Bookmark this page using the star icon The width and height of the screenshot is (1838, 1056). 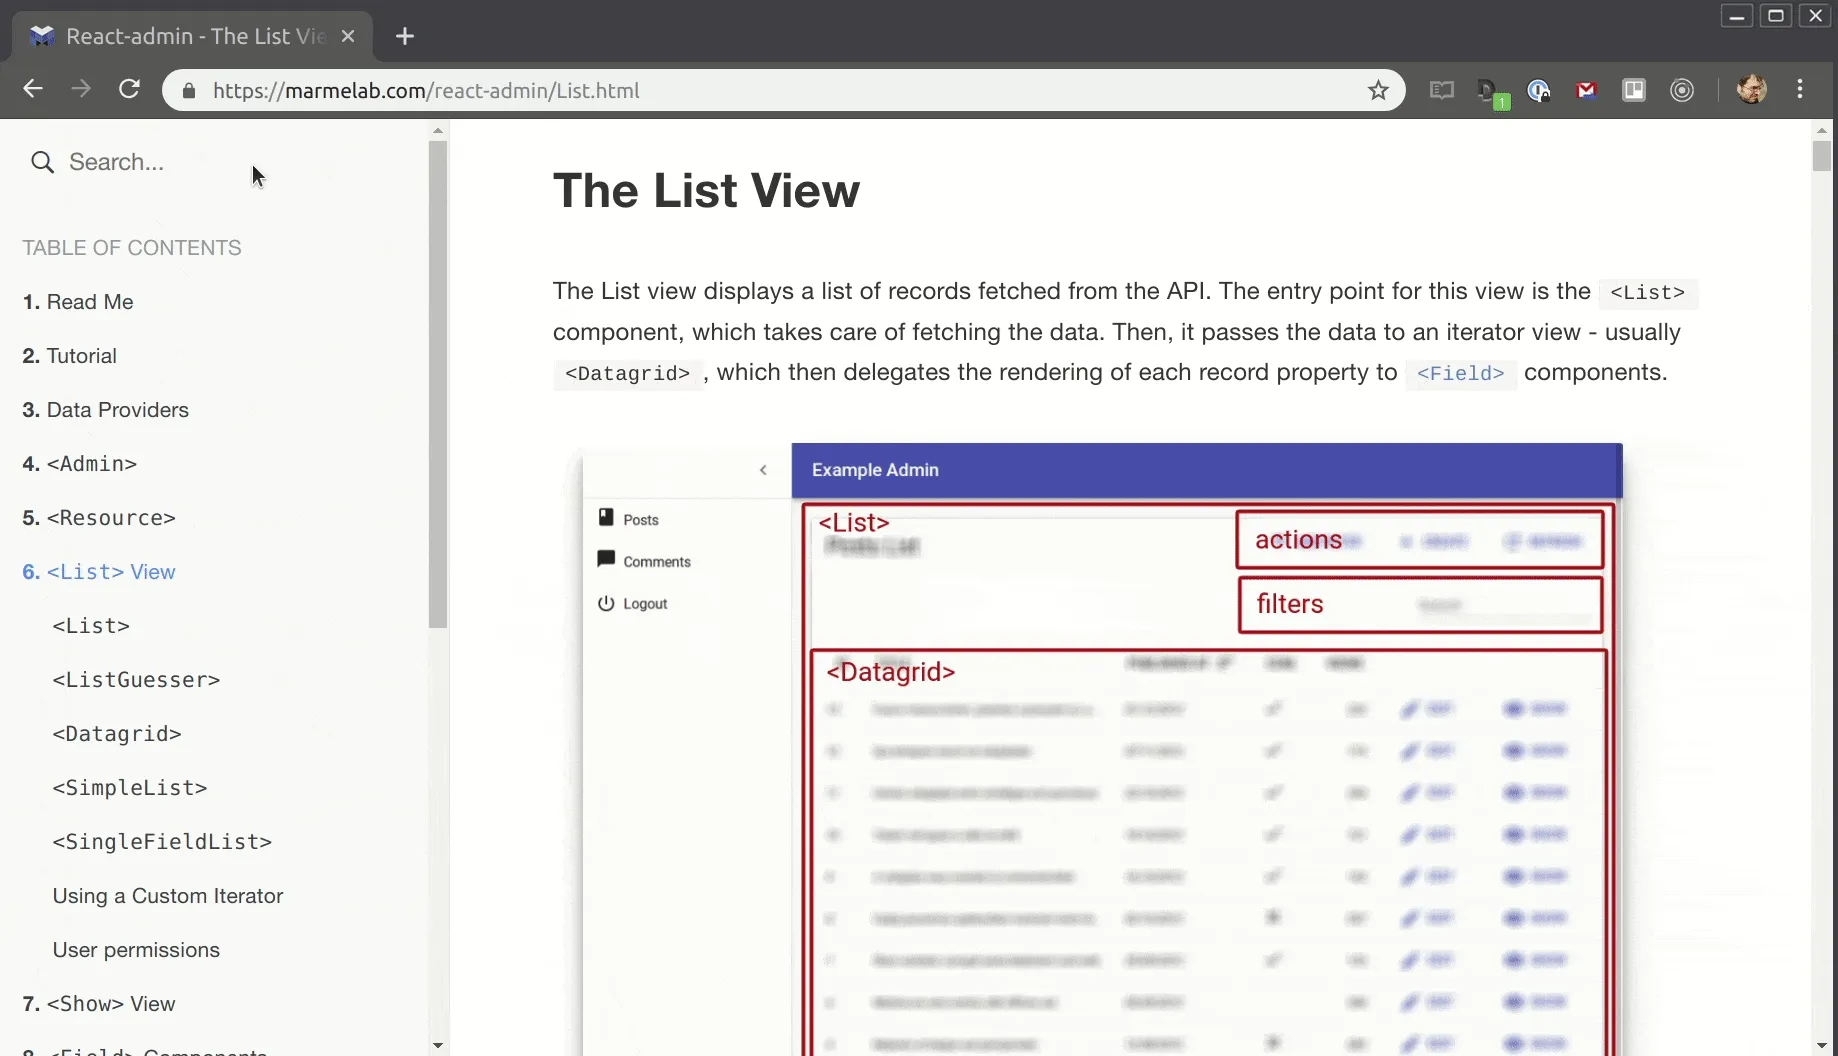click(x=1378, y=90)
